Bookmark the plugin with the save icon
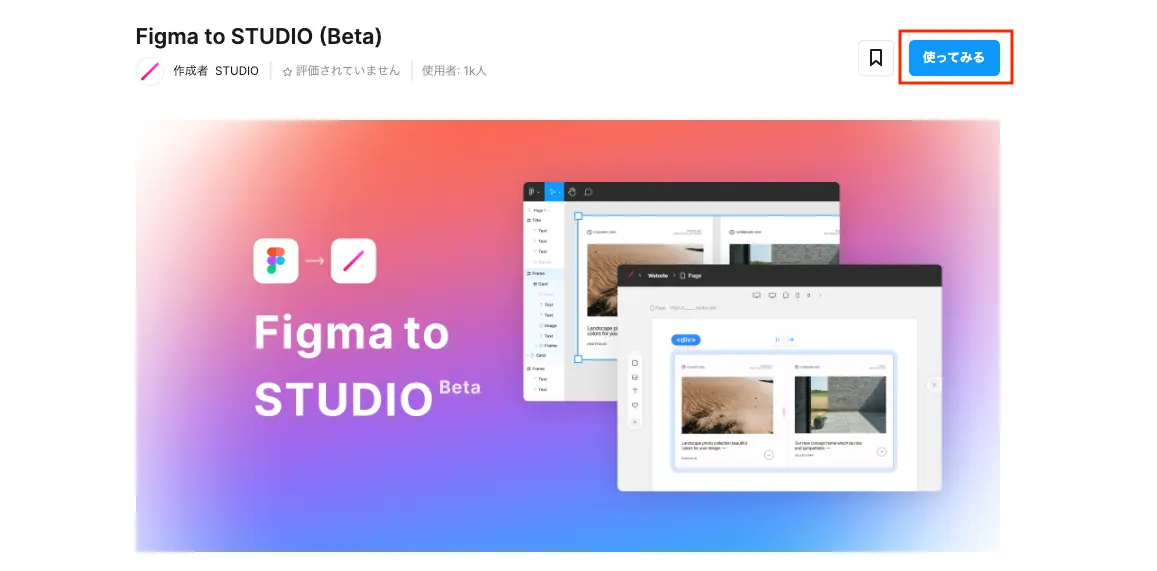Image resolution: width=1157 pixels, height=571 pixels. point(876,58)
